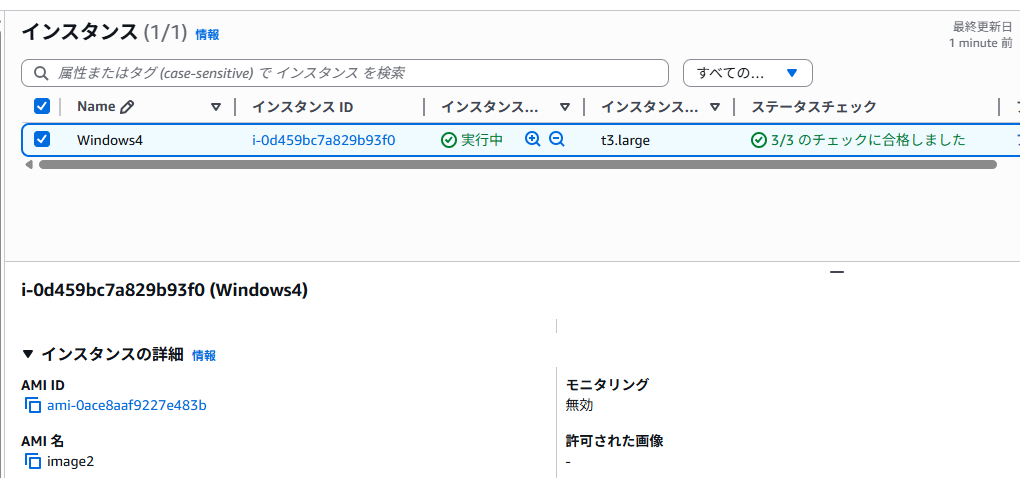The image size is (1020, 478).
Task: Click the zoom-in filter icon beside 実行中
Action: tap(533, 139)
